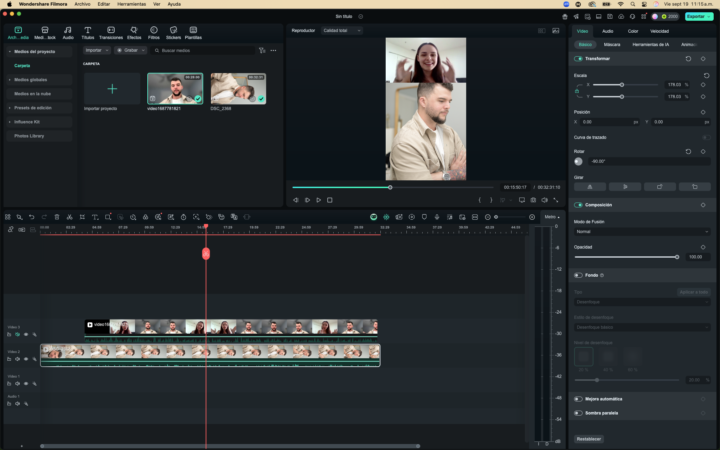Open the Importar dropdown

pos(96,51)
